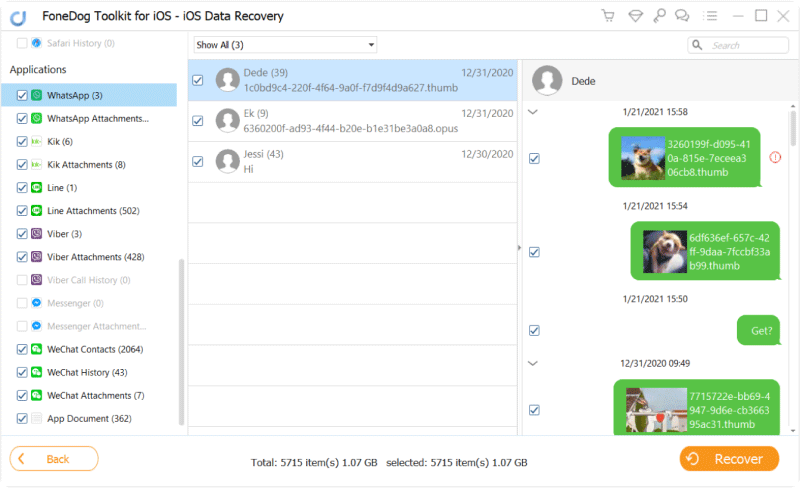Click the red warning icon beside first message
The image size is (800, 488).
[x=775, y=158]
